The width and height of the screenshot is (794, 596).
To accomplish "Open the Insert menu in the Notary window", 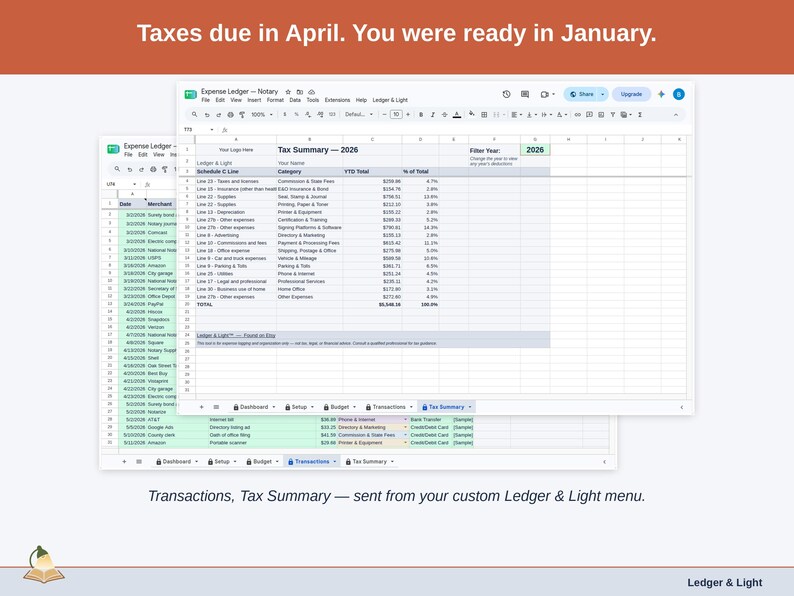I will tap(254, 100).
